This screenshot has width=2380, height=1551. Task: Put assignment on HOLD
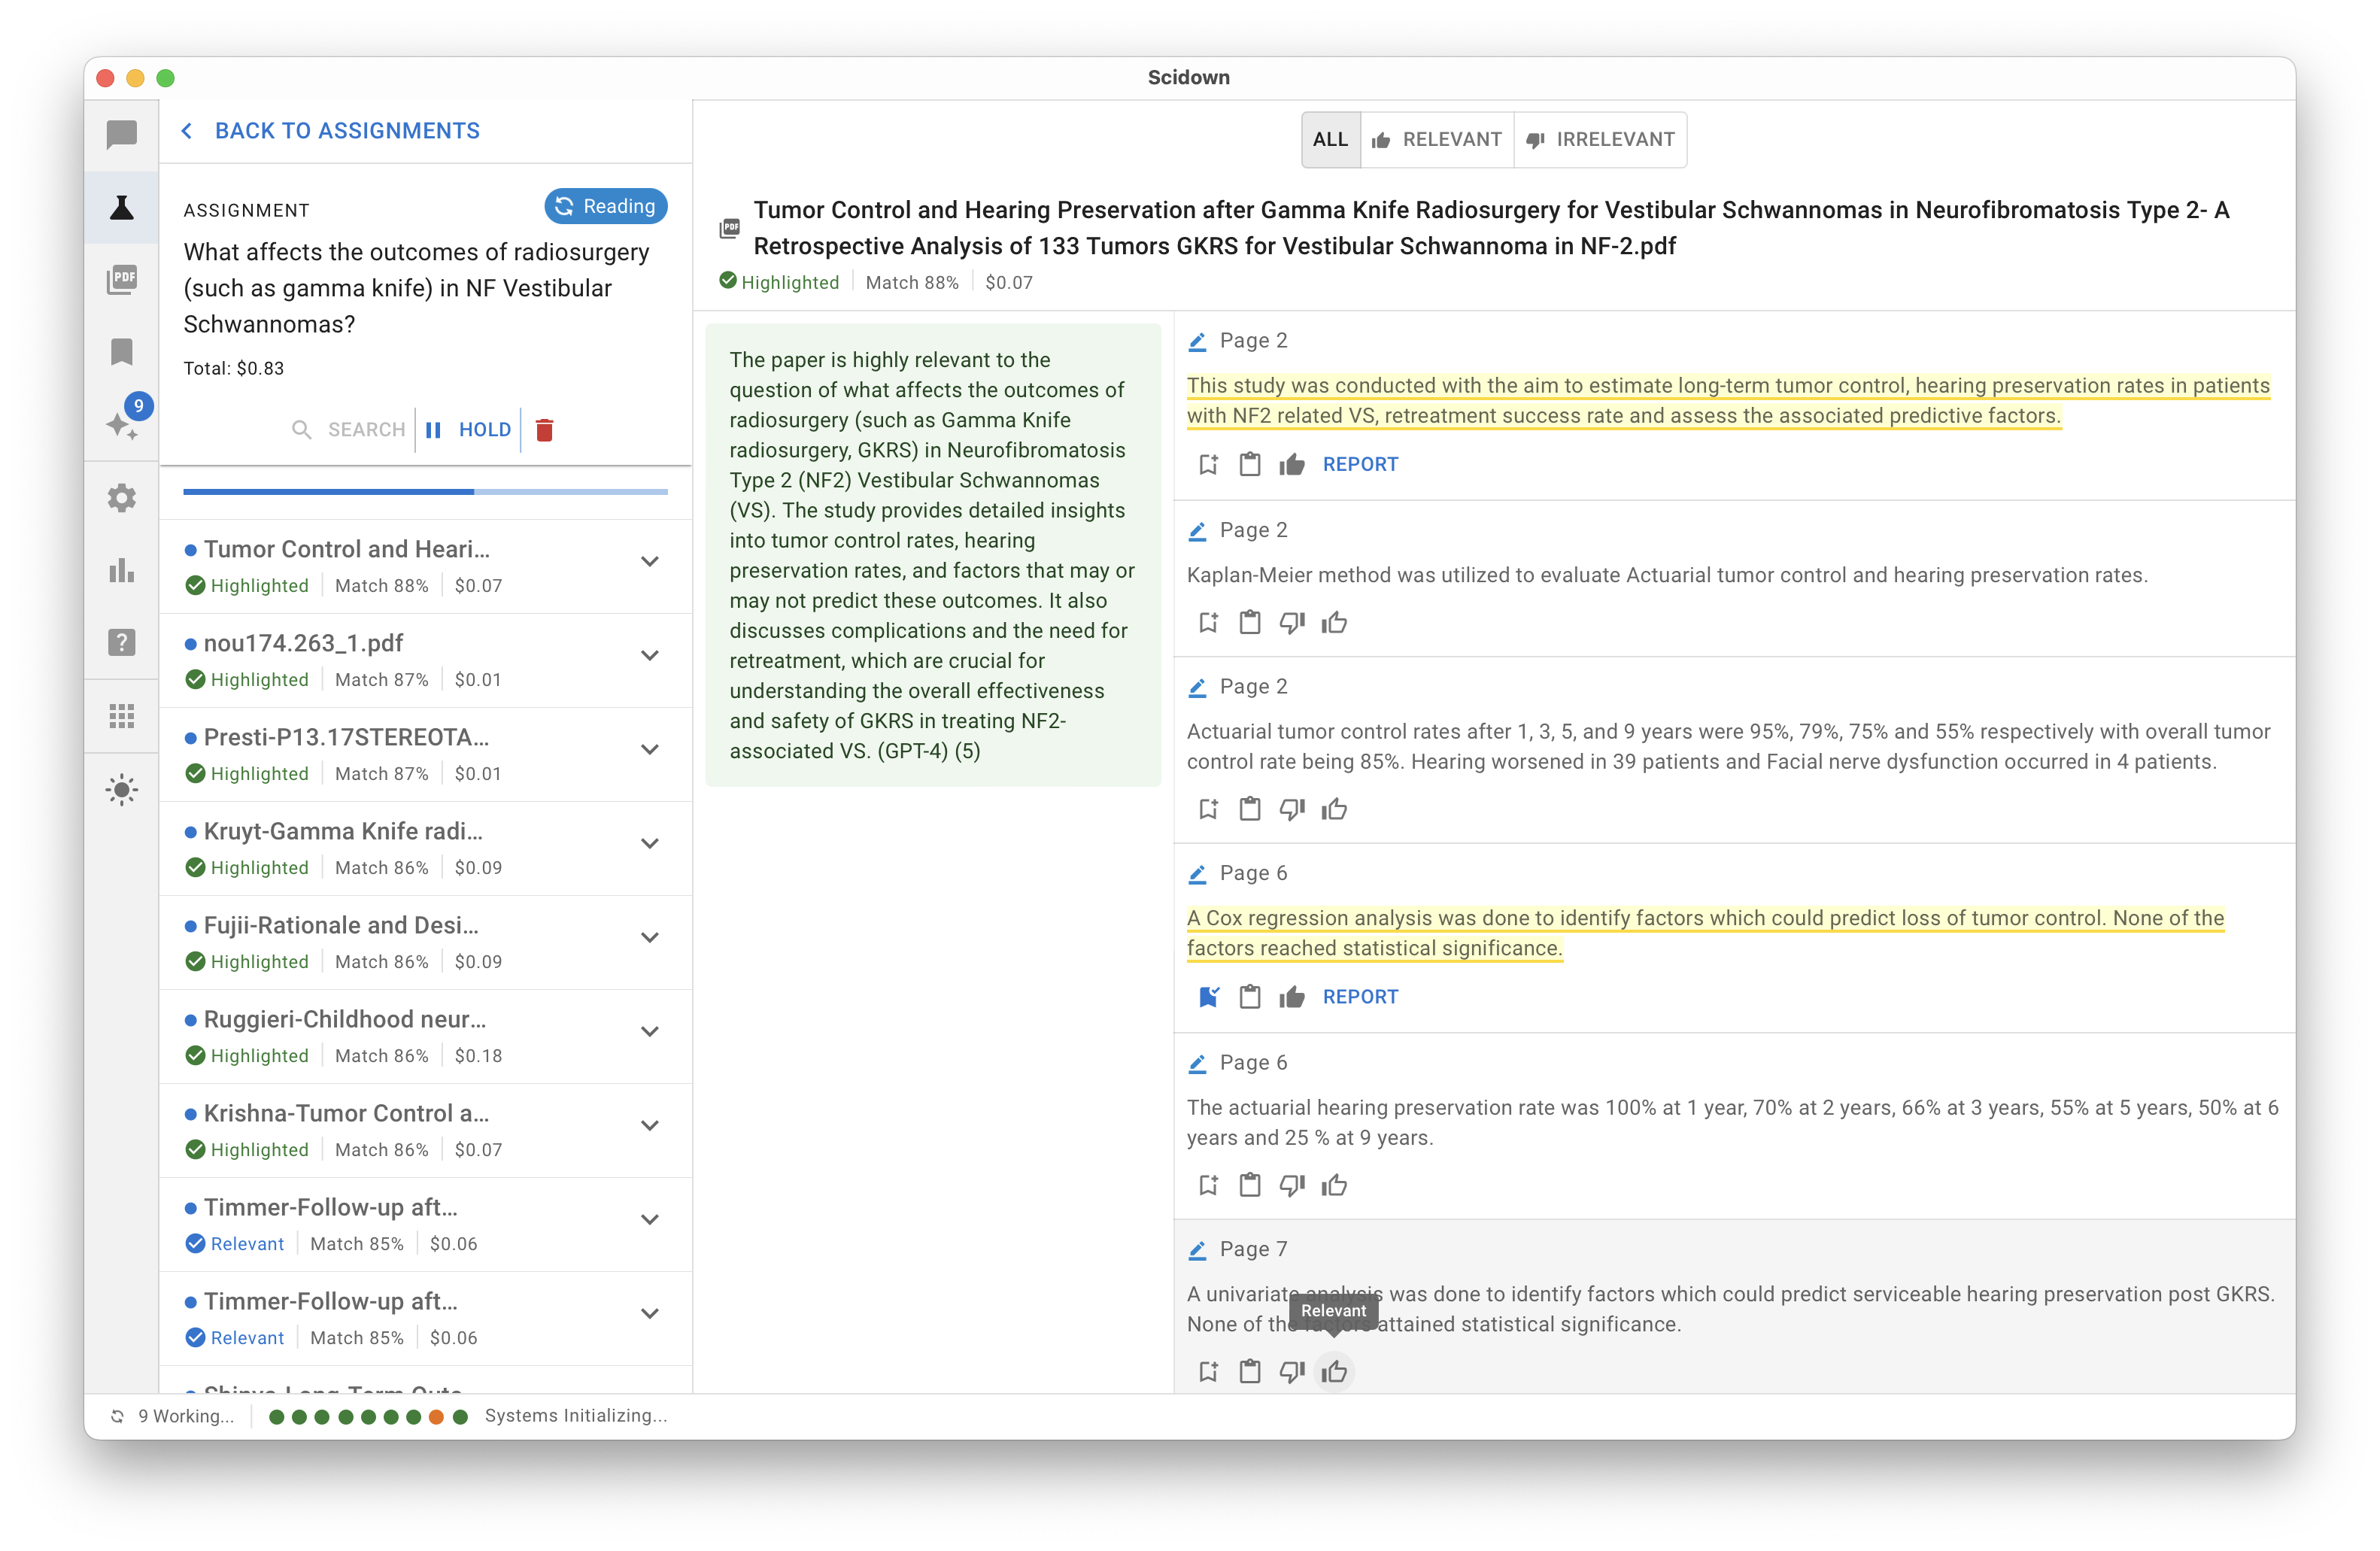coord(468,430)
